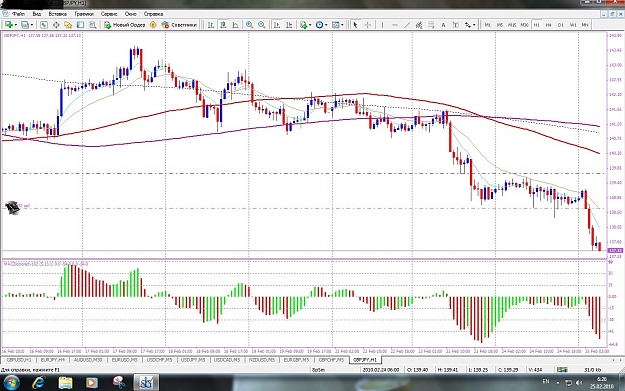
Task: Click the Periods clock icon
Action: pyautogui.click(x=319, y=25)
